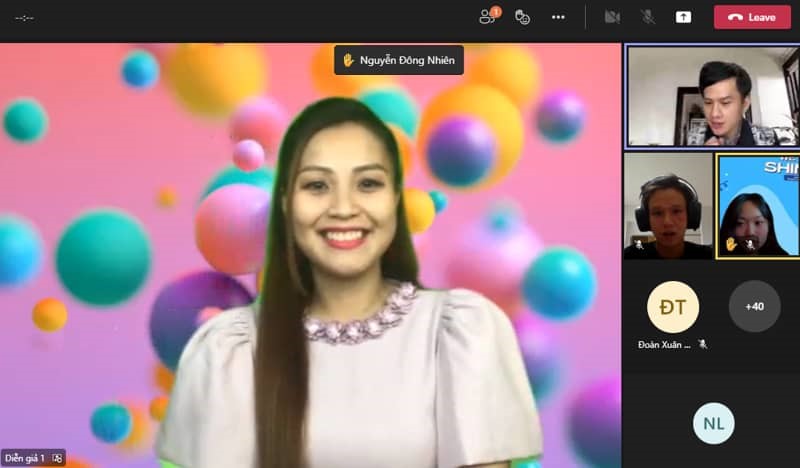Click the raise hand reactions icon
Viewport: 800px width, 468px height.
coord(522,17)
